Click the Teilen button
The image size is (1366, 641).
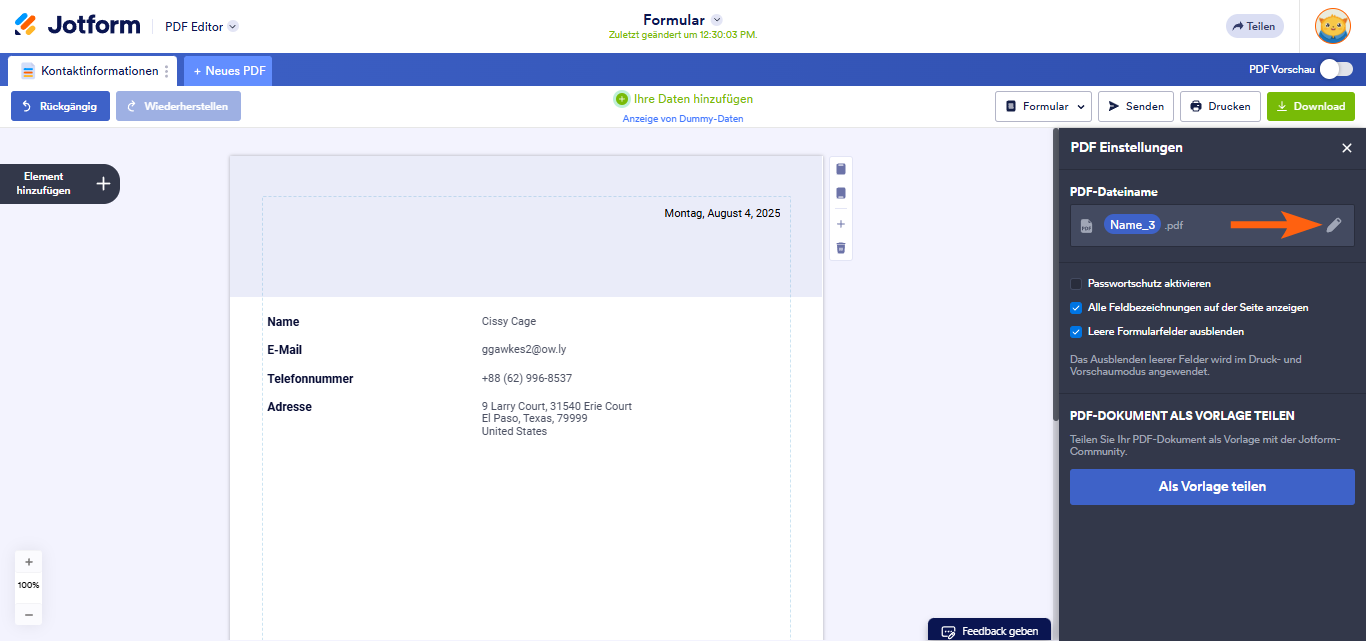pos(1254,26)
